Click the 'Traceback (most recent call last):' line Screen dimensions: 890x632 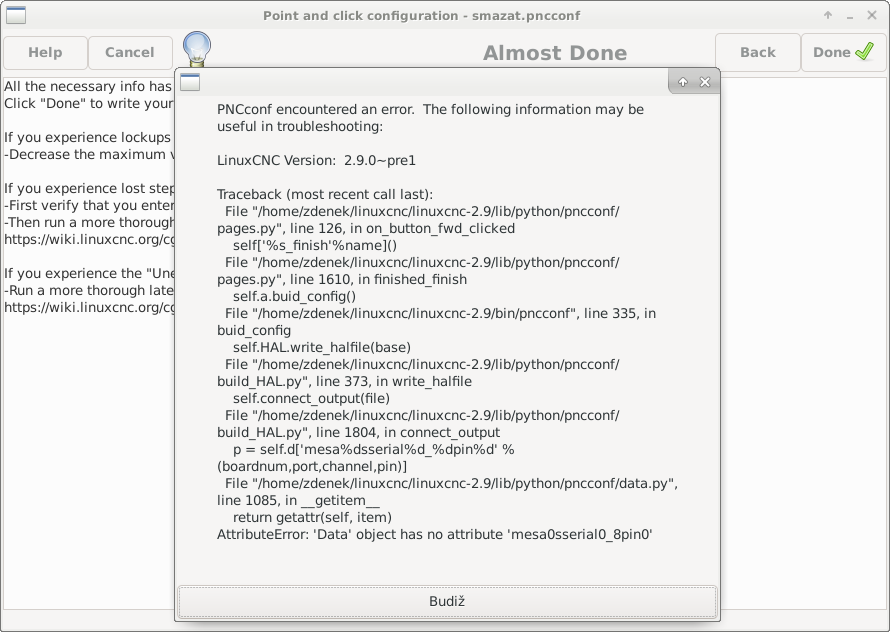tap(325, 195)
